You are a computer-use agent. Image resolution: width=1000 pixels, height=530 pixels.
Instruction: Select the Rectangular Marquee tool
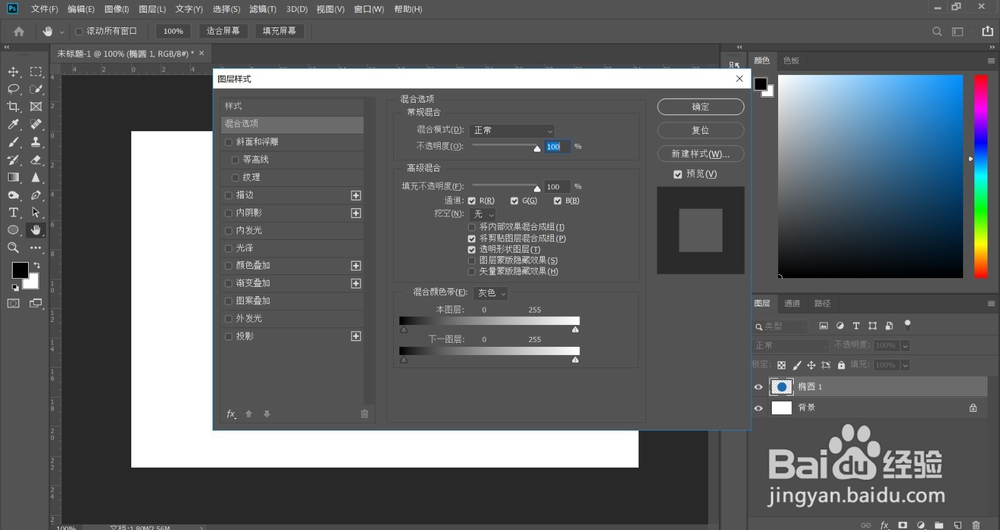coord(36,71)
